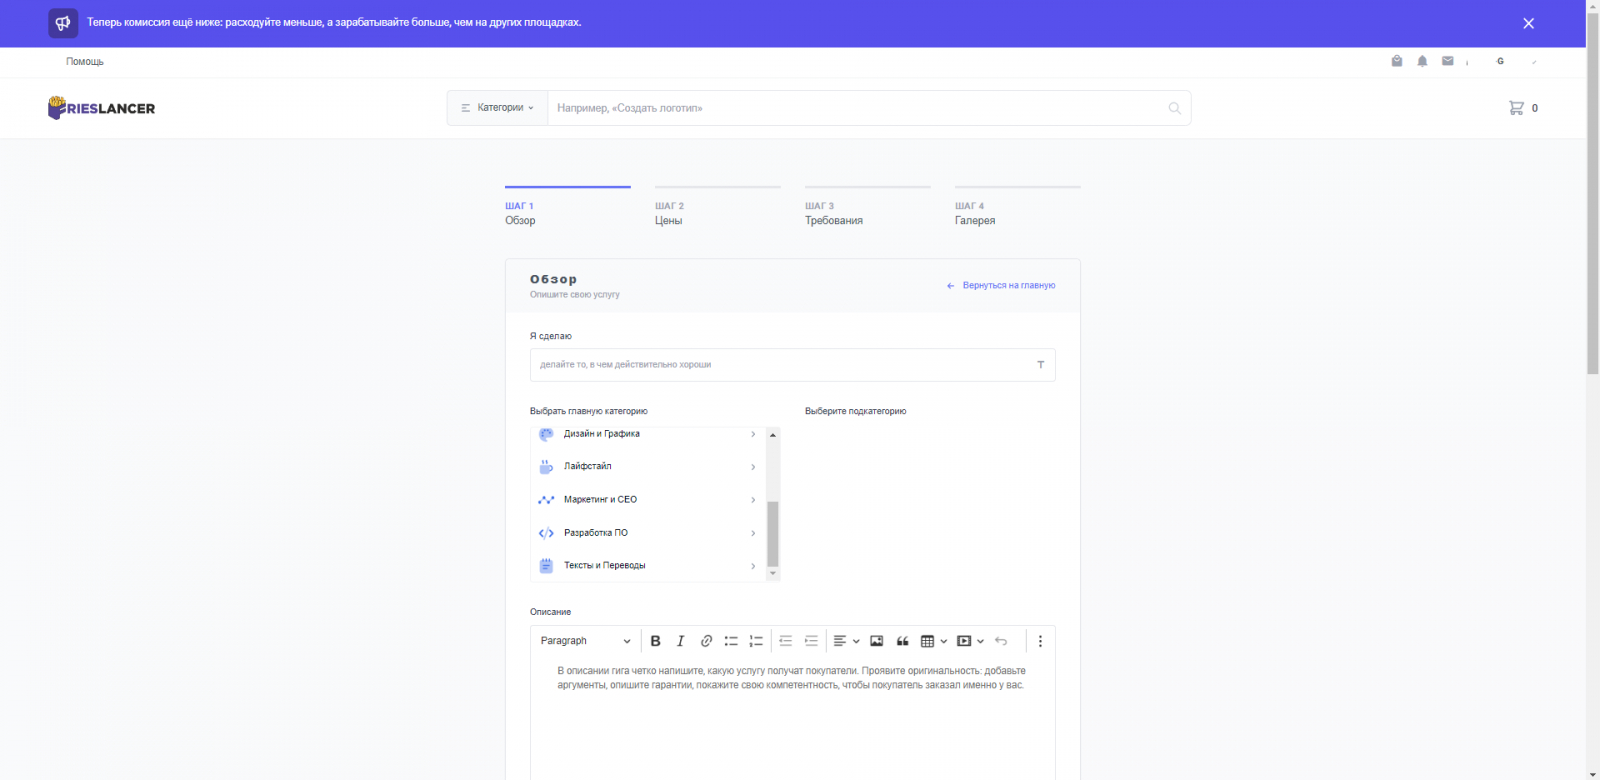
Task: Click into the description text area
Action: tap(792, 718)
